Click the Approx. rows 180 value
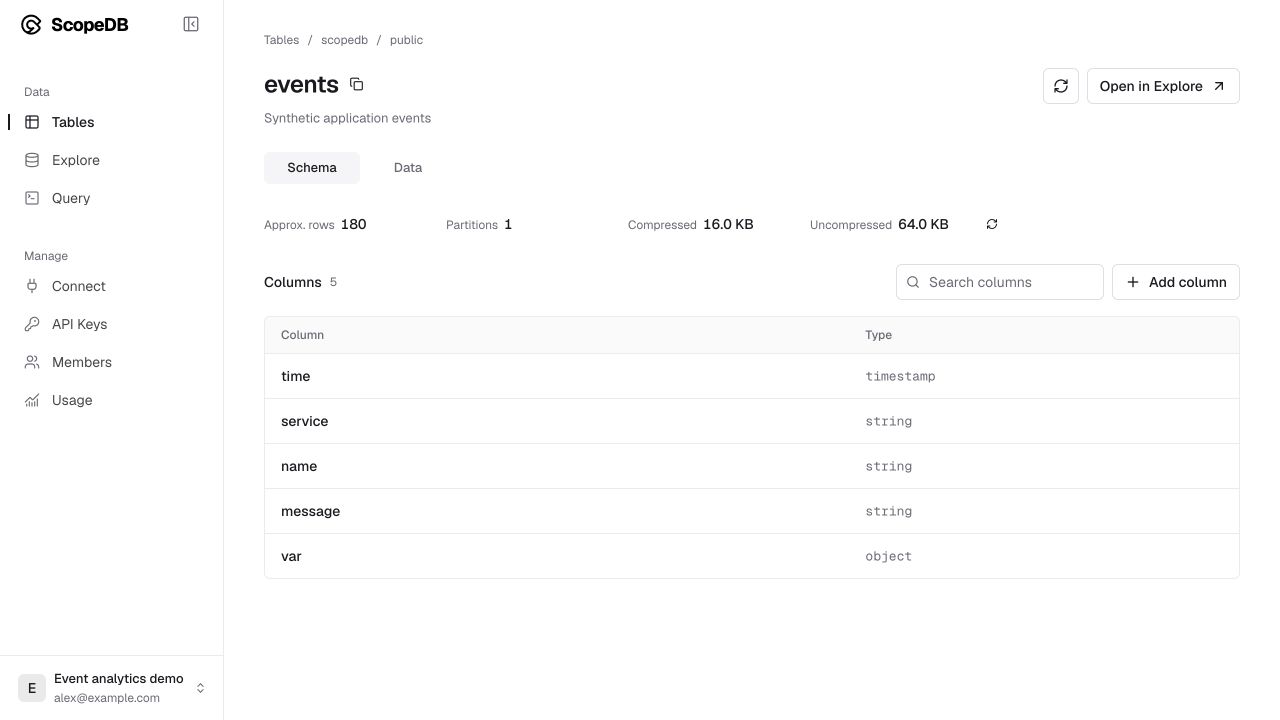 click(353, 224)
